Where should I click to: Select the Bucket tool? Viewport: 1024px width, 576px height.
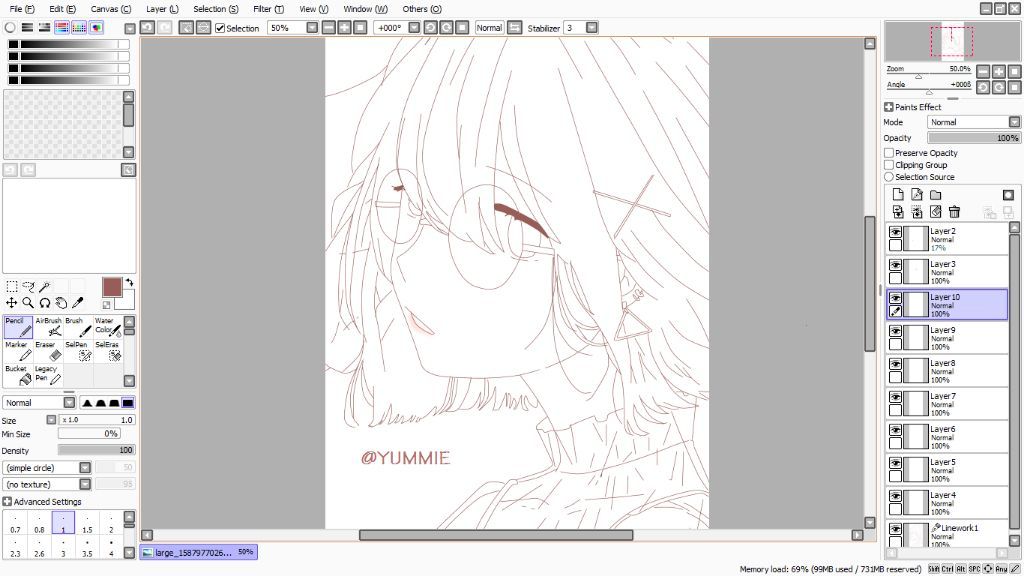[x=18, y=376]
